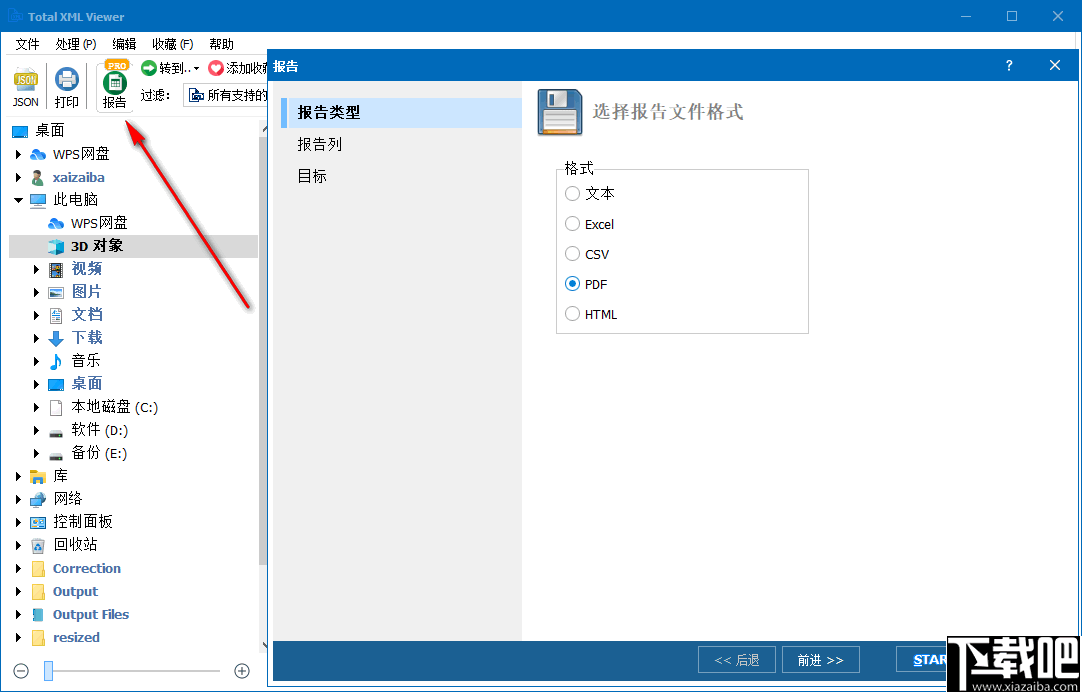Expand the 下载 downloads tree node
Viewport: 1082px width, 692px height.
point(37,337)
